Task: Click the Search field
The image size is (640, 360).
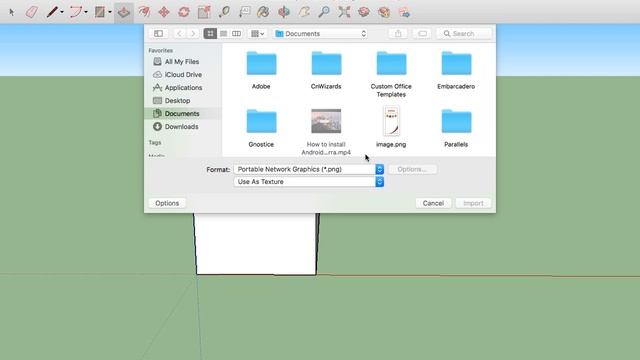Action: click(x=464, y=33)
